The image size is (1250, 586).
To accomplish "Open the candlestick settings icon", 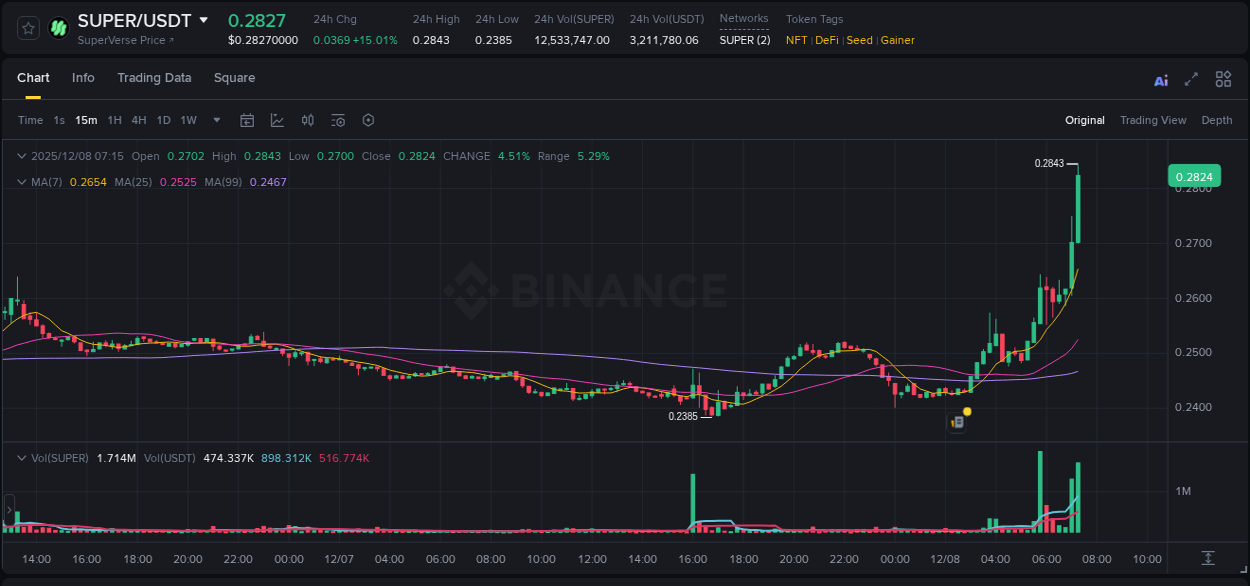I will pyautogui.click(x=307, y=120).
